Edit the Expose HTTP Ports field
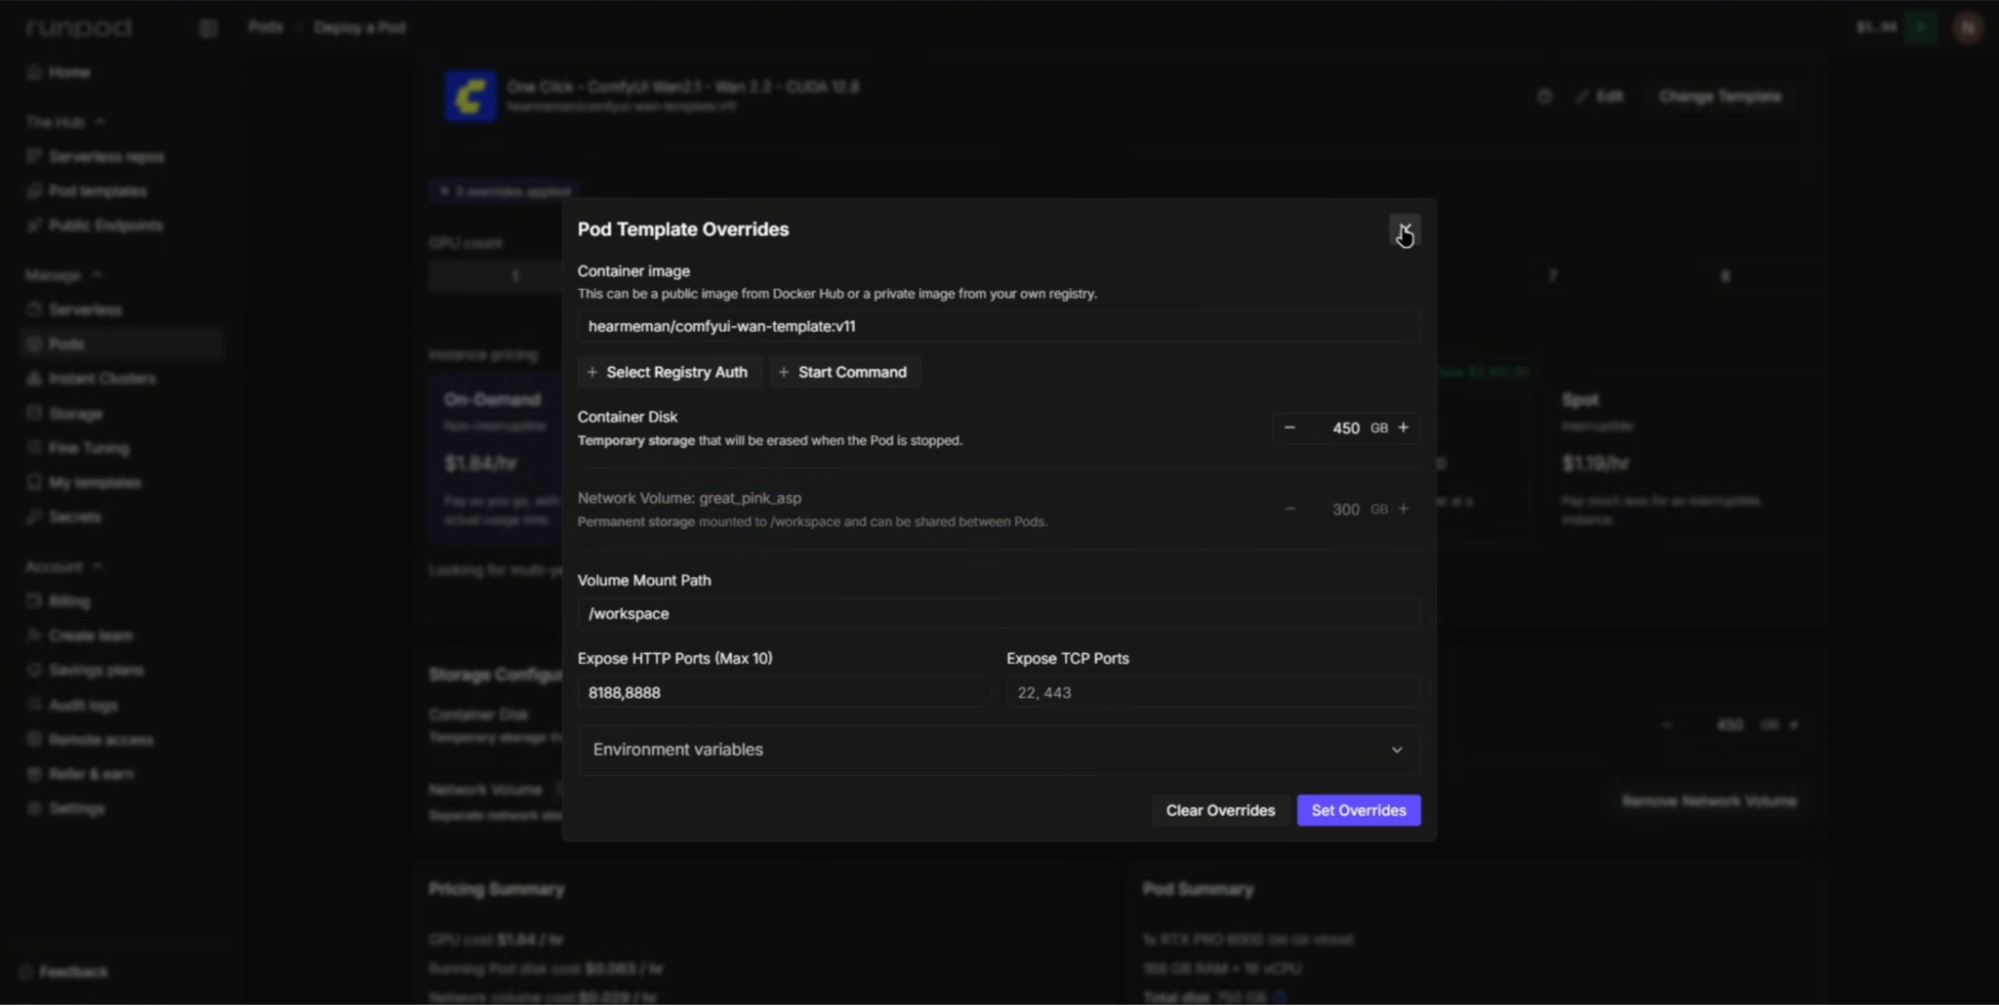Screen dimensions: 1999x1006 pos(784,692)
